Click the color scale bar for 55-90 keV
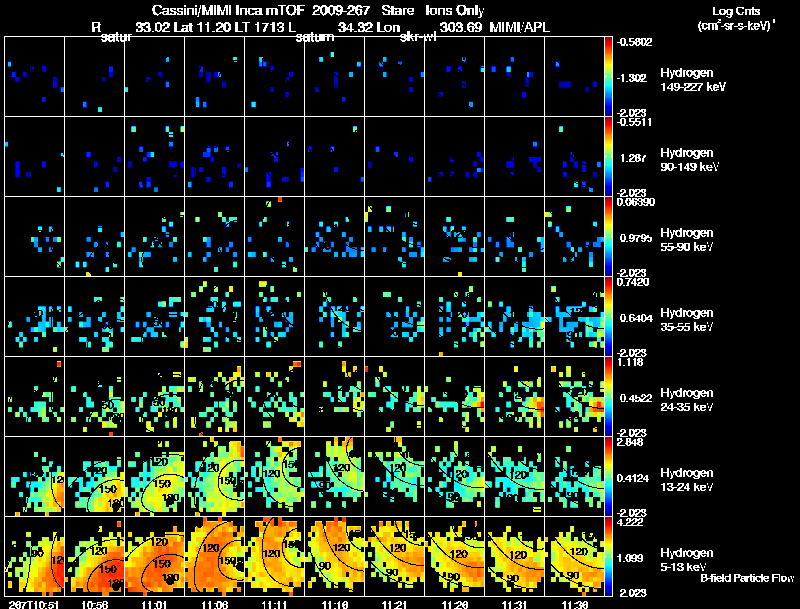This screenshot has width=800, height=609. coord(608,237)
